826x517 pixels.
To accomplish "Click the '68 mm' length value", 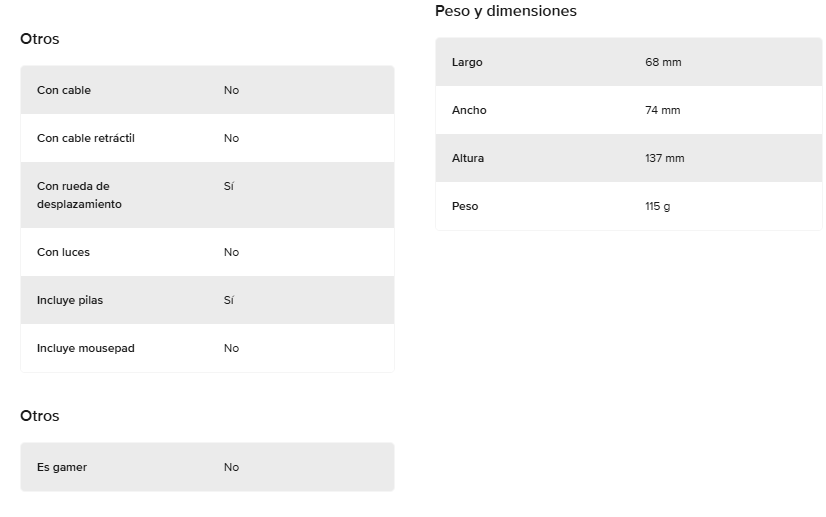I will [x=663, y=62].
